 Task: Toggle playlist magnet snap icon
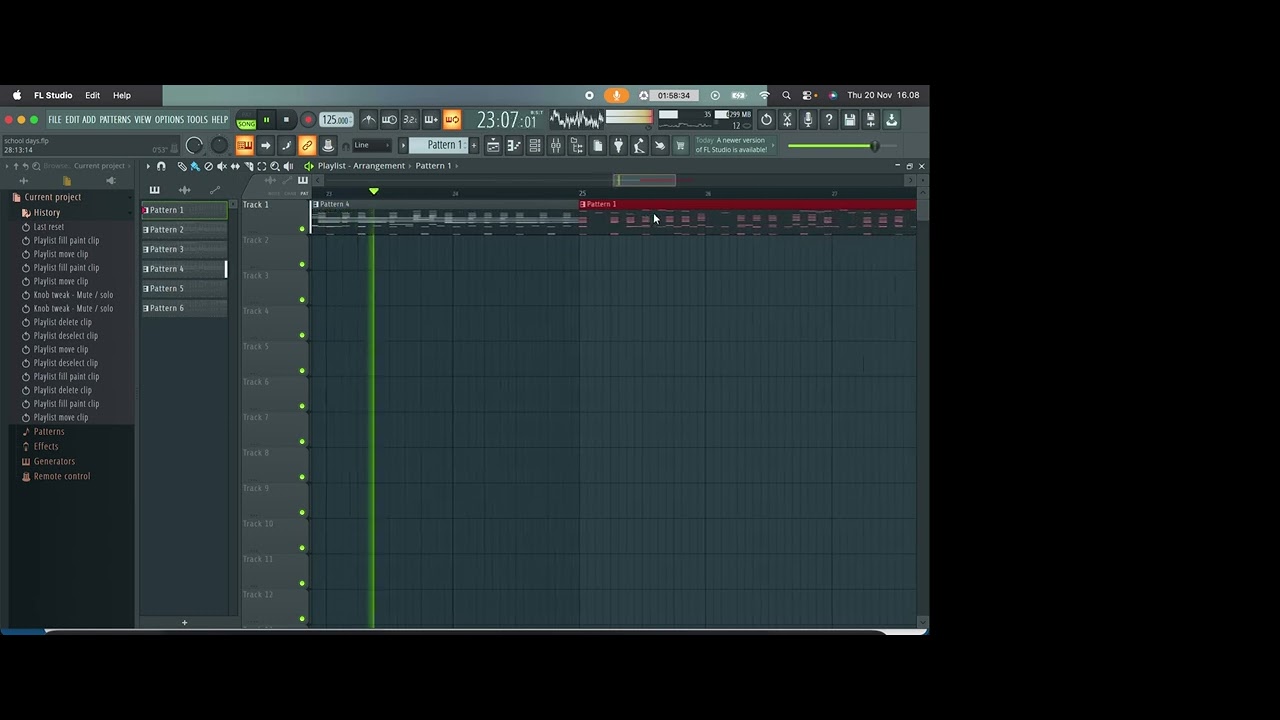coord(161,166)
